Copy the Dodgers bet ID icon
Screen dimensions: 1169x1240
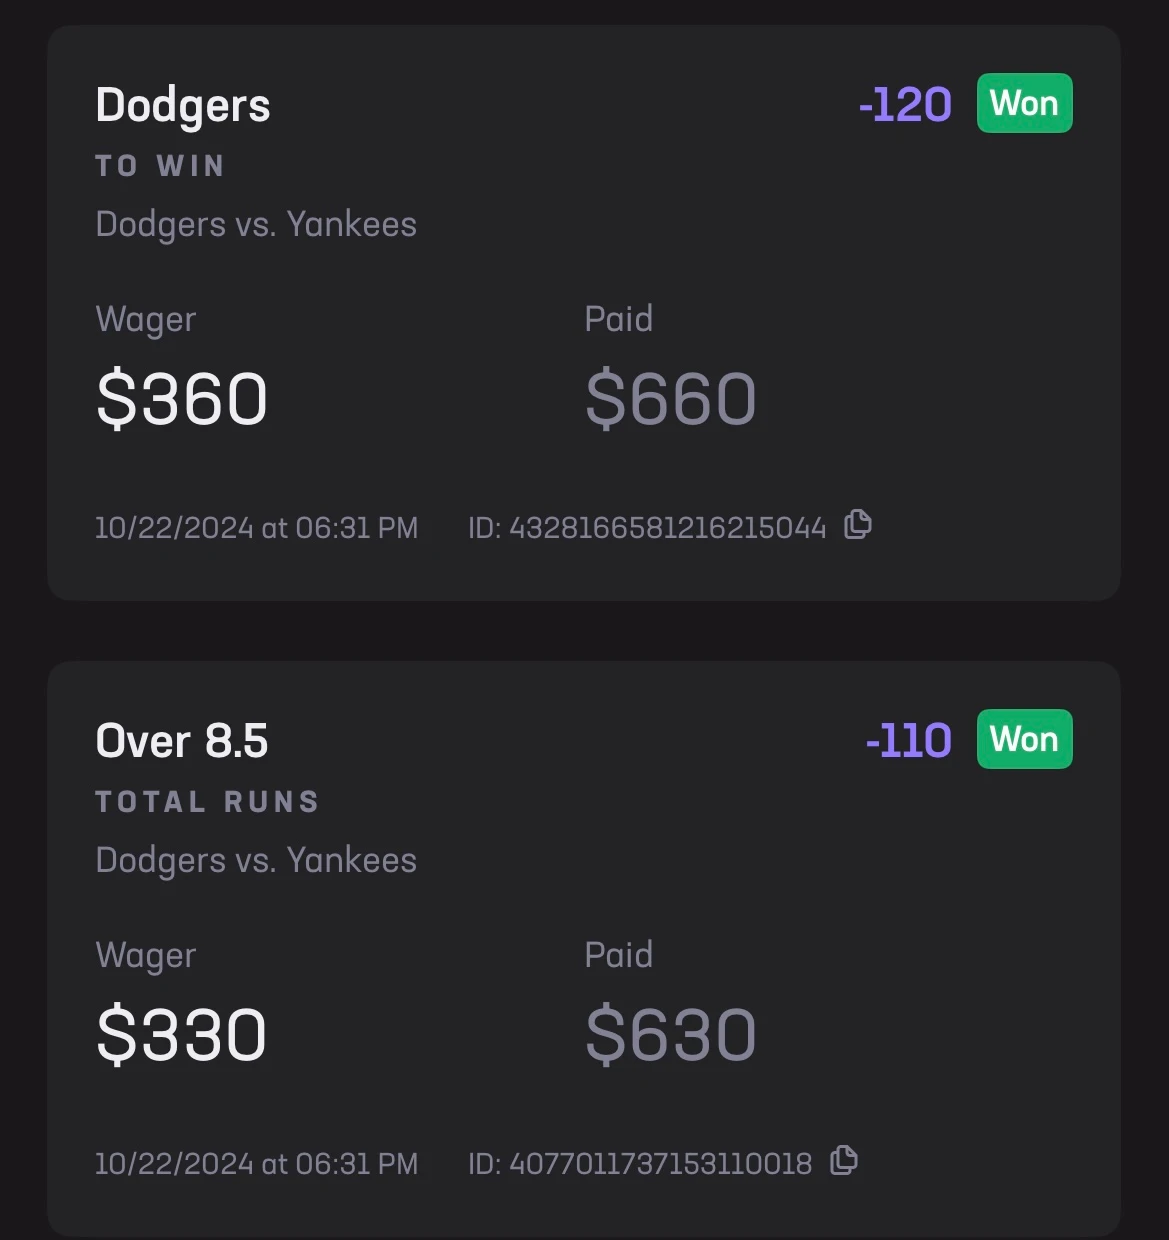858,524
